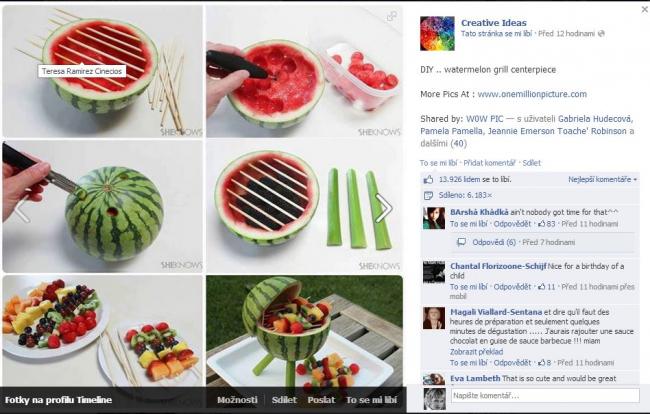Click the thumbs-up icon beside 13.926 lidem
Screen dimensions: 650x414
coord(428,179)
